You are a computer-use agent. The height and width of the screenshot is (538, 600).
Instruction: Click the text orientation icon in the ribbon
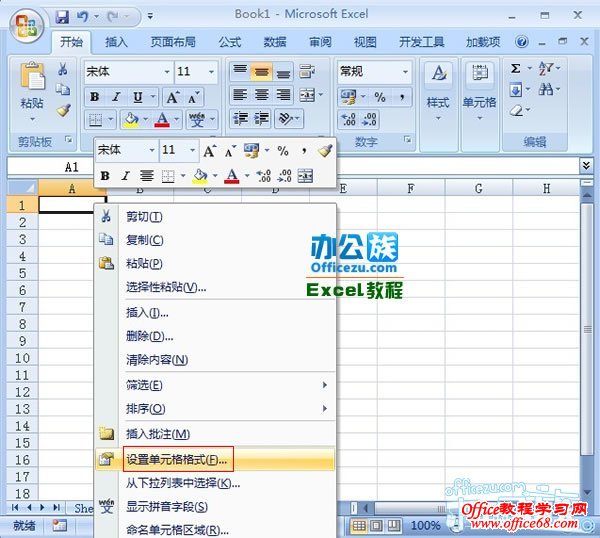point(285,118)
